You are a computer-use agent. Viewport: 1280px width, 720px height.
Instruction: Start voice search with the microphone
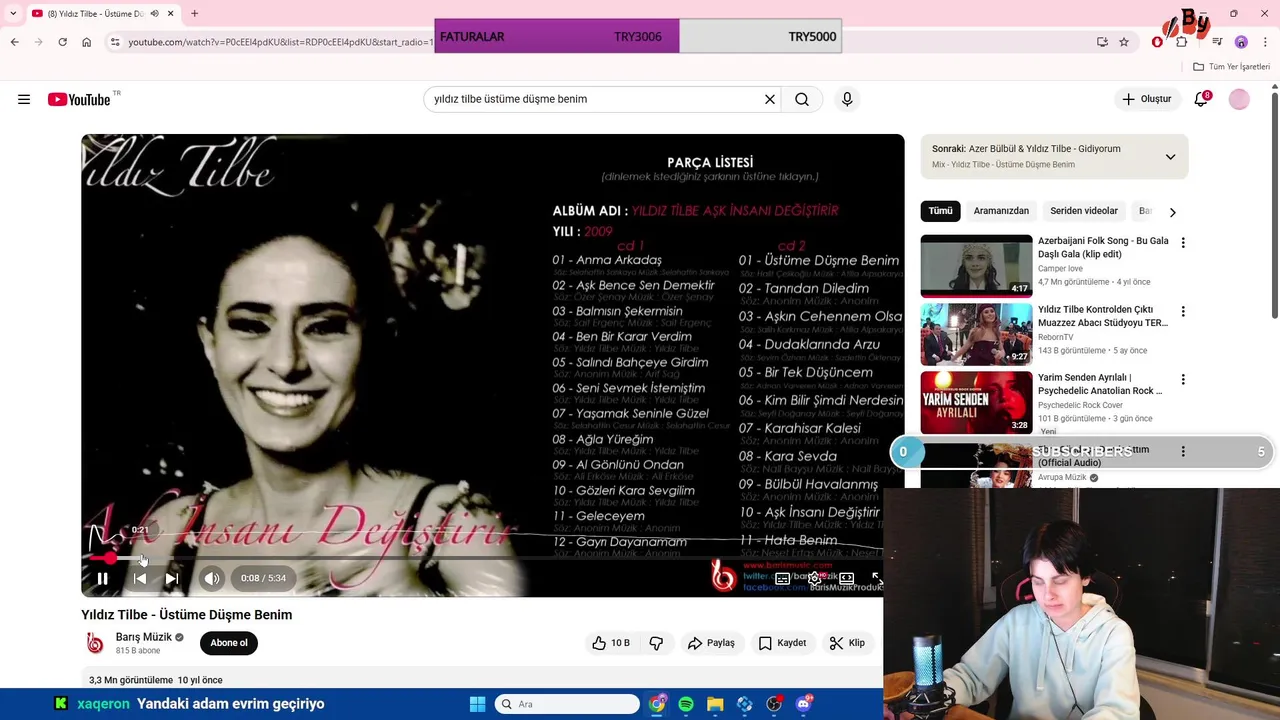coord(847,99)
